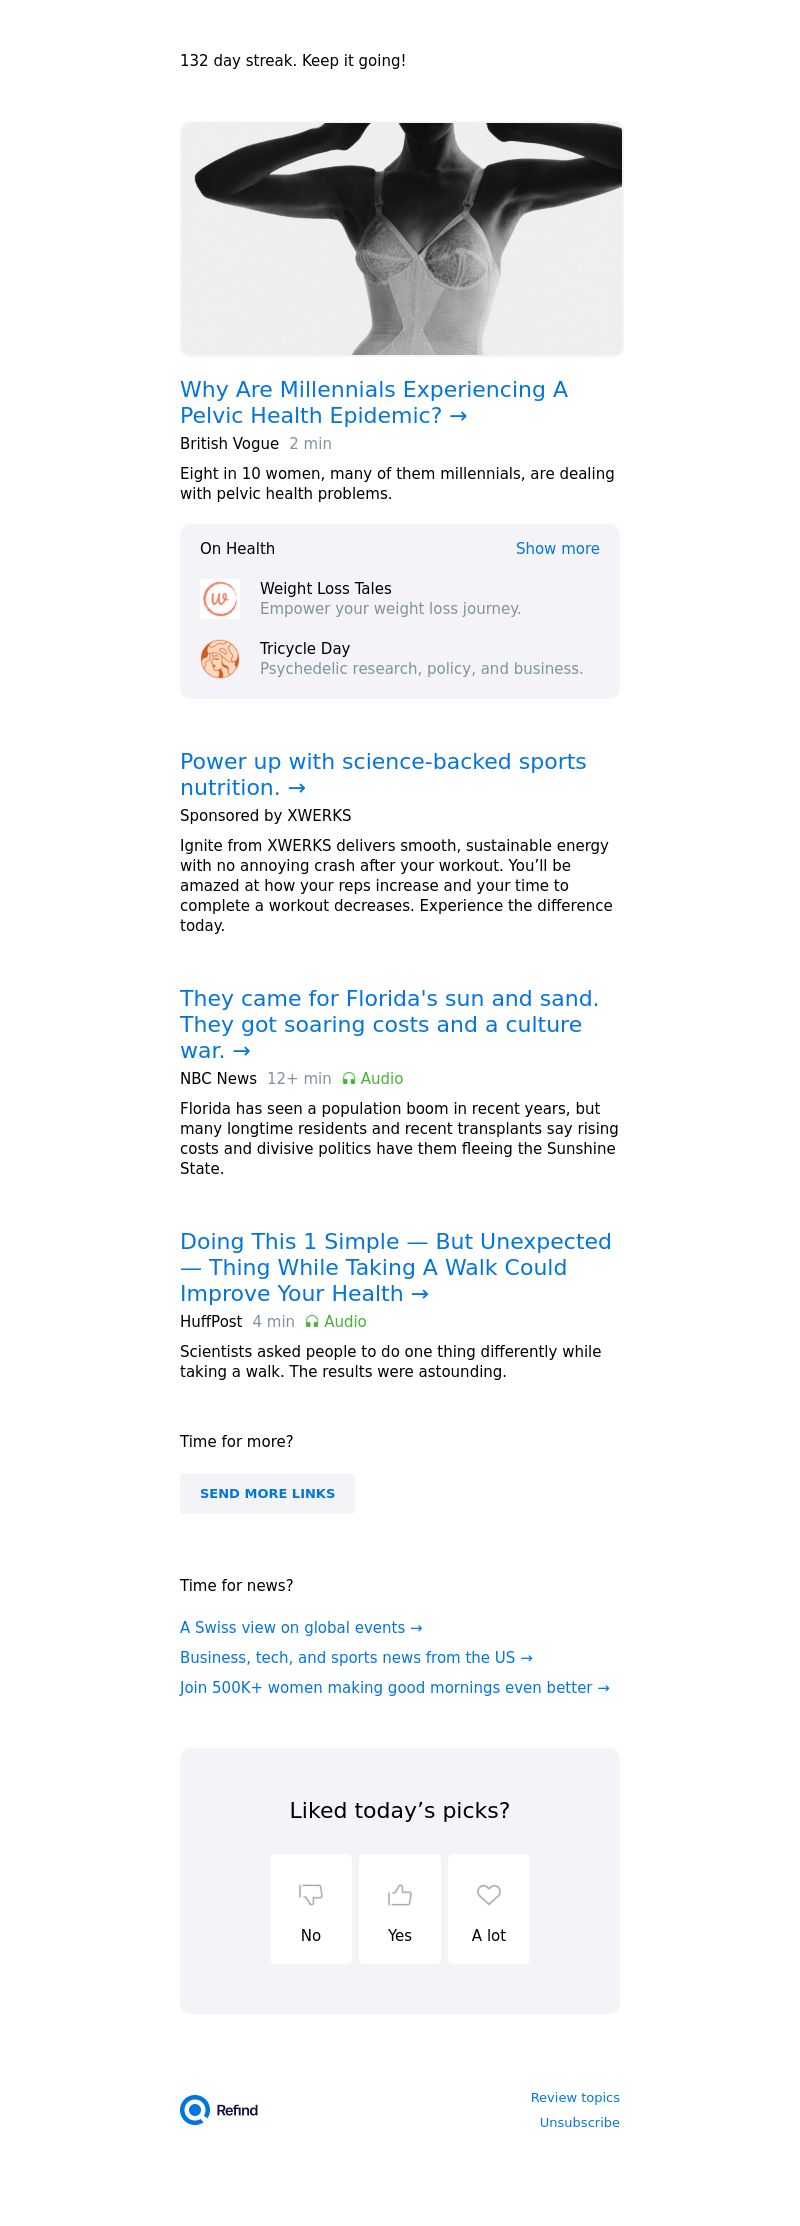The width and height of the screenshot is (800, 2226).
Task: Click the Unsubscribe link
Action: click(x=579, y=2123)
